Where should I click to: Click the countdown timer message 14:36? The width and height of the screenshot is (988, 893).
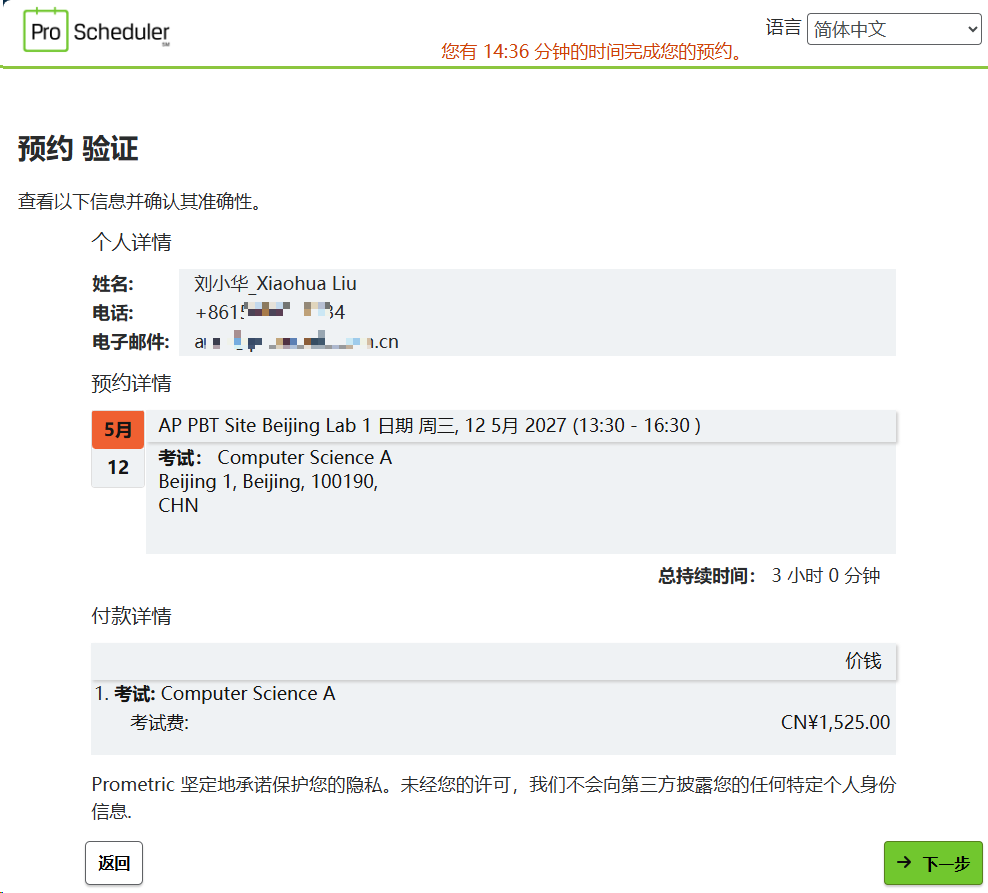pyautogui.click(x=592, y=52)
